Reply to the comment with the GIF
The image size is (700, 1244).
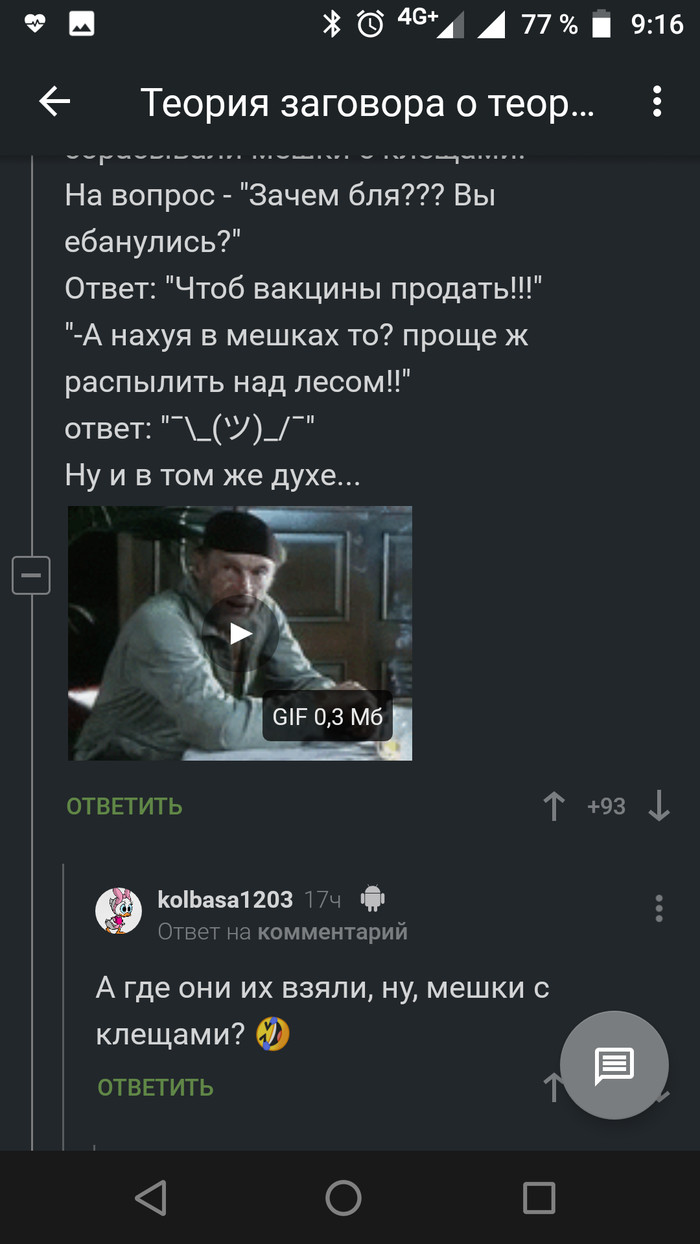click(x=125, y=806)
